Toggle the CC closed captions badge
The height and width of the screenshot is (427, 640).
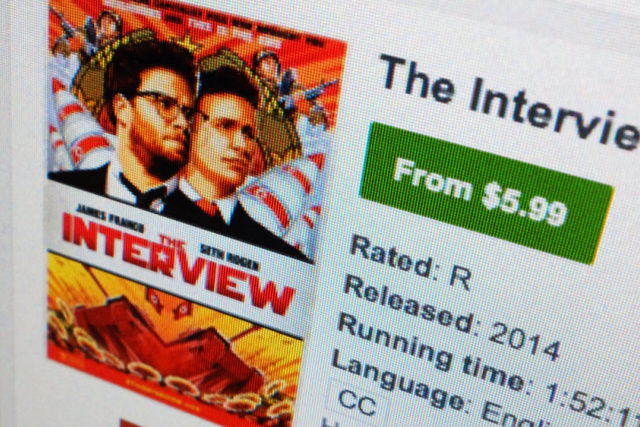(357, 401)
